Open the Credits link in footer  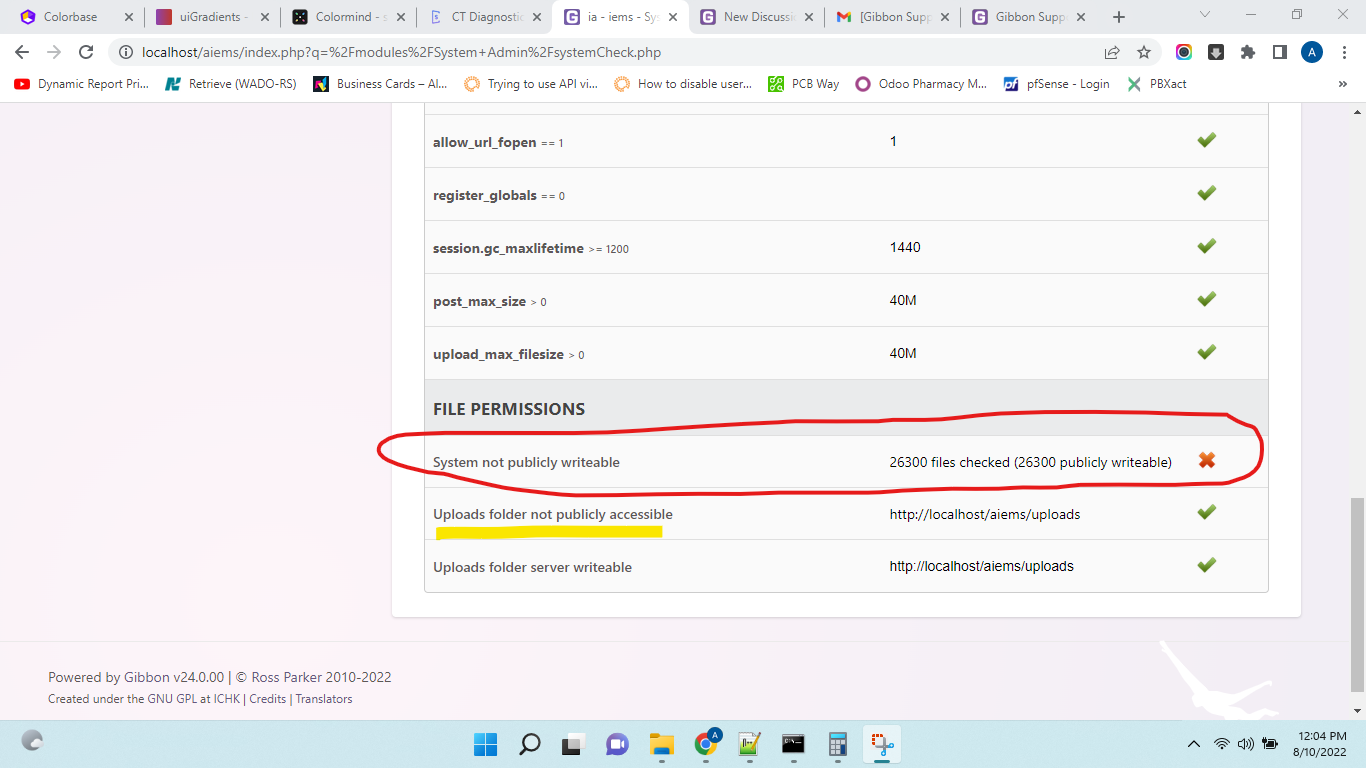(x=267, y=699)
